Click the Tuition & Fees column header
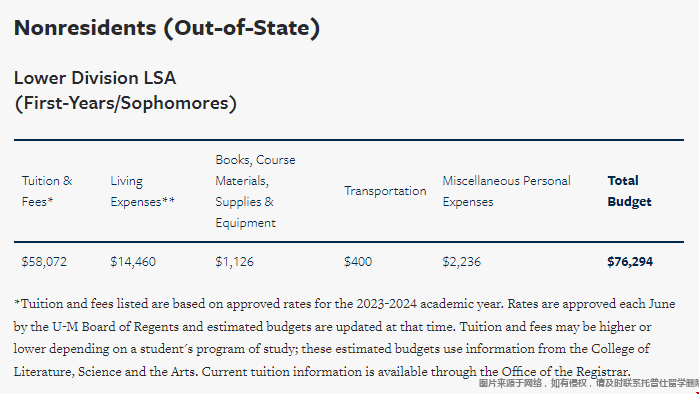This screenshot has width=699, height=394. (x=47, y=191)
